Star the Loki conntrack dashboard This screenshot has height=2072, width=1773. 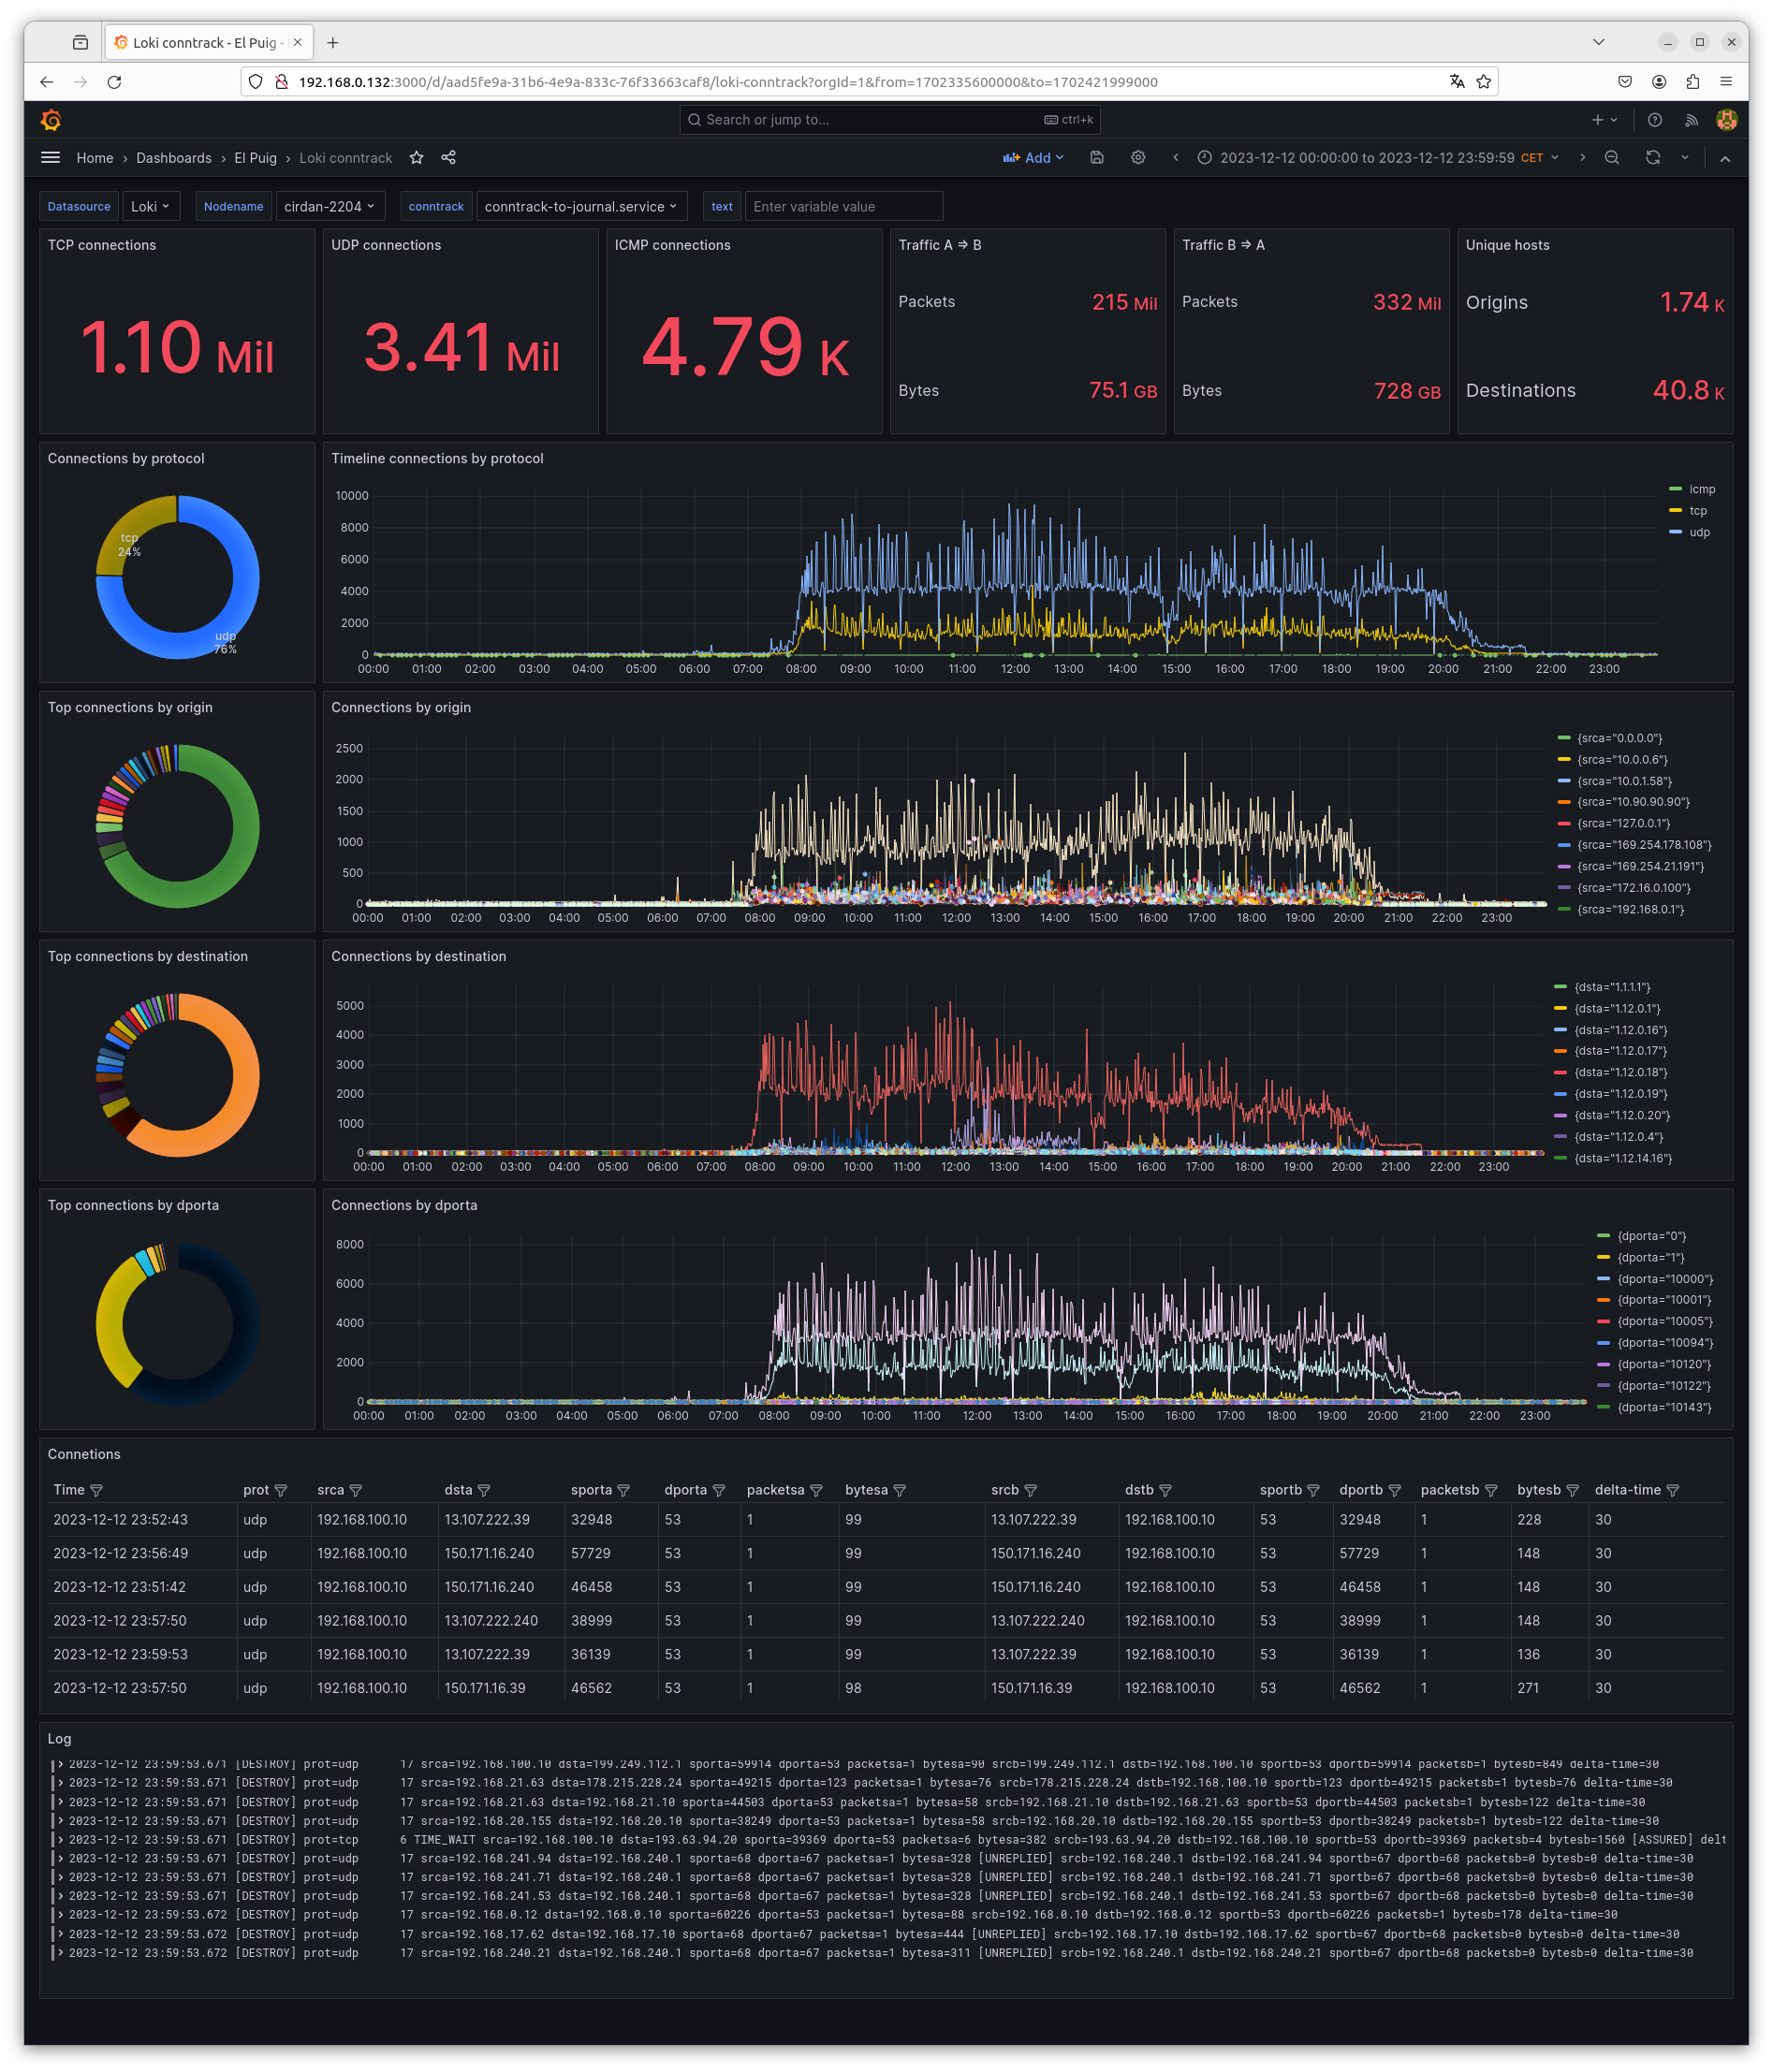(416, 157)
